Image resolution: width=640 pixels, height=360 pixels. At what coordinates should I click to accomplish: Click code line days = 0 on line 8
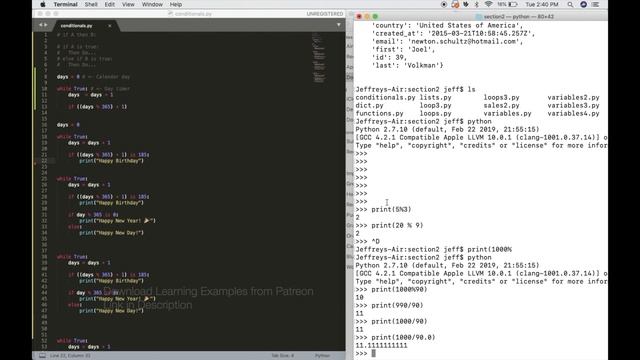pos(68,77)
